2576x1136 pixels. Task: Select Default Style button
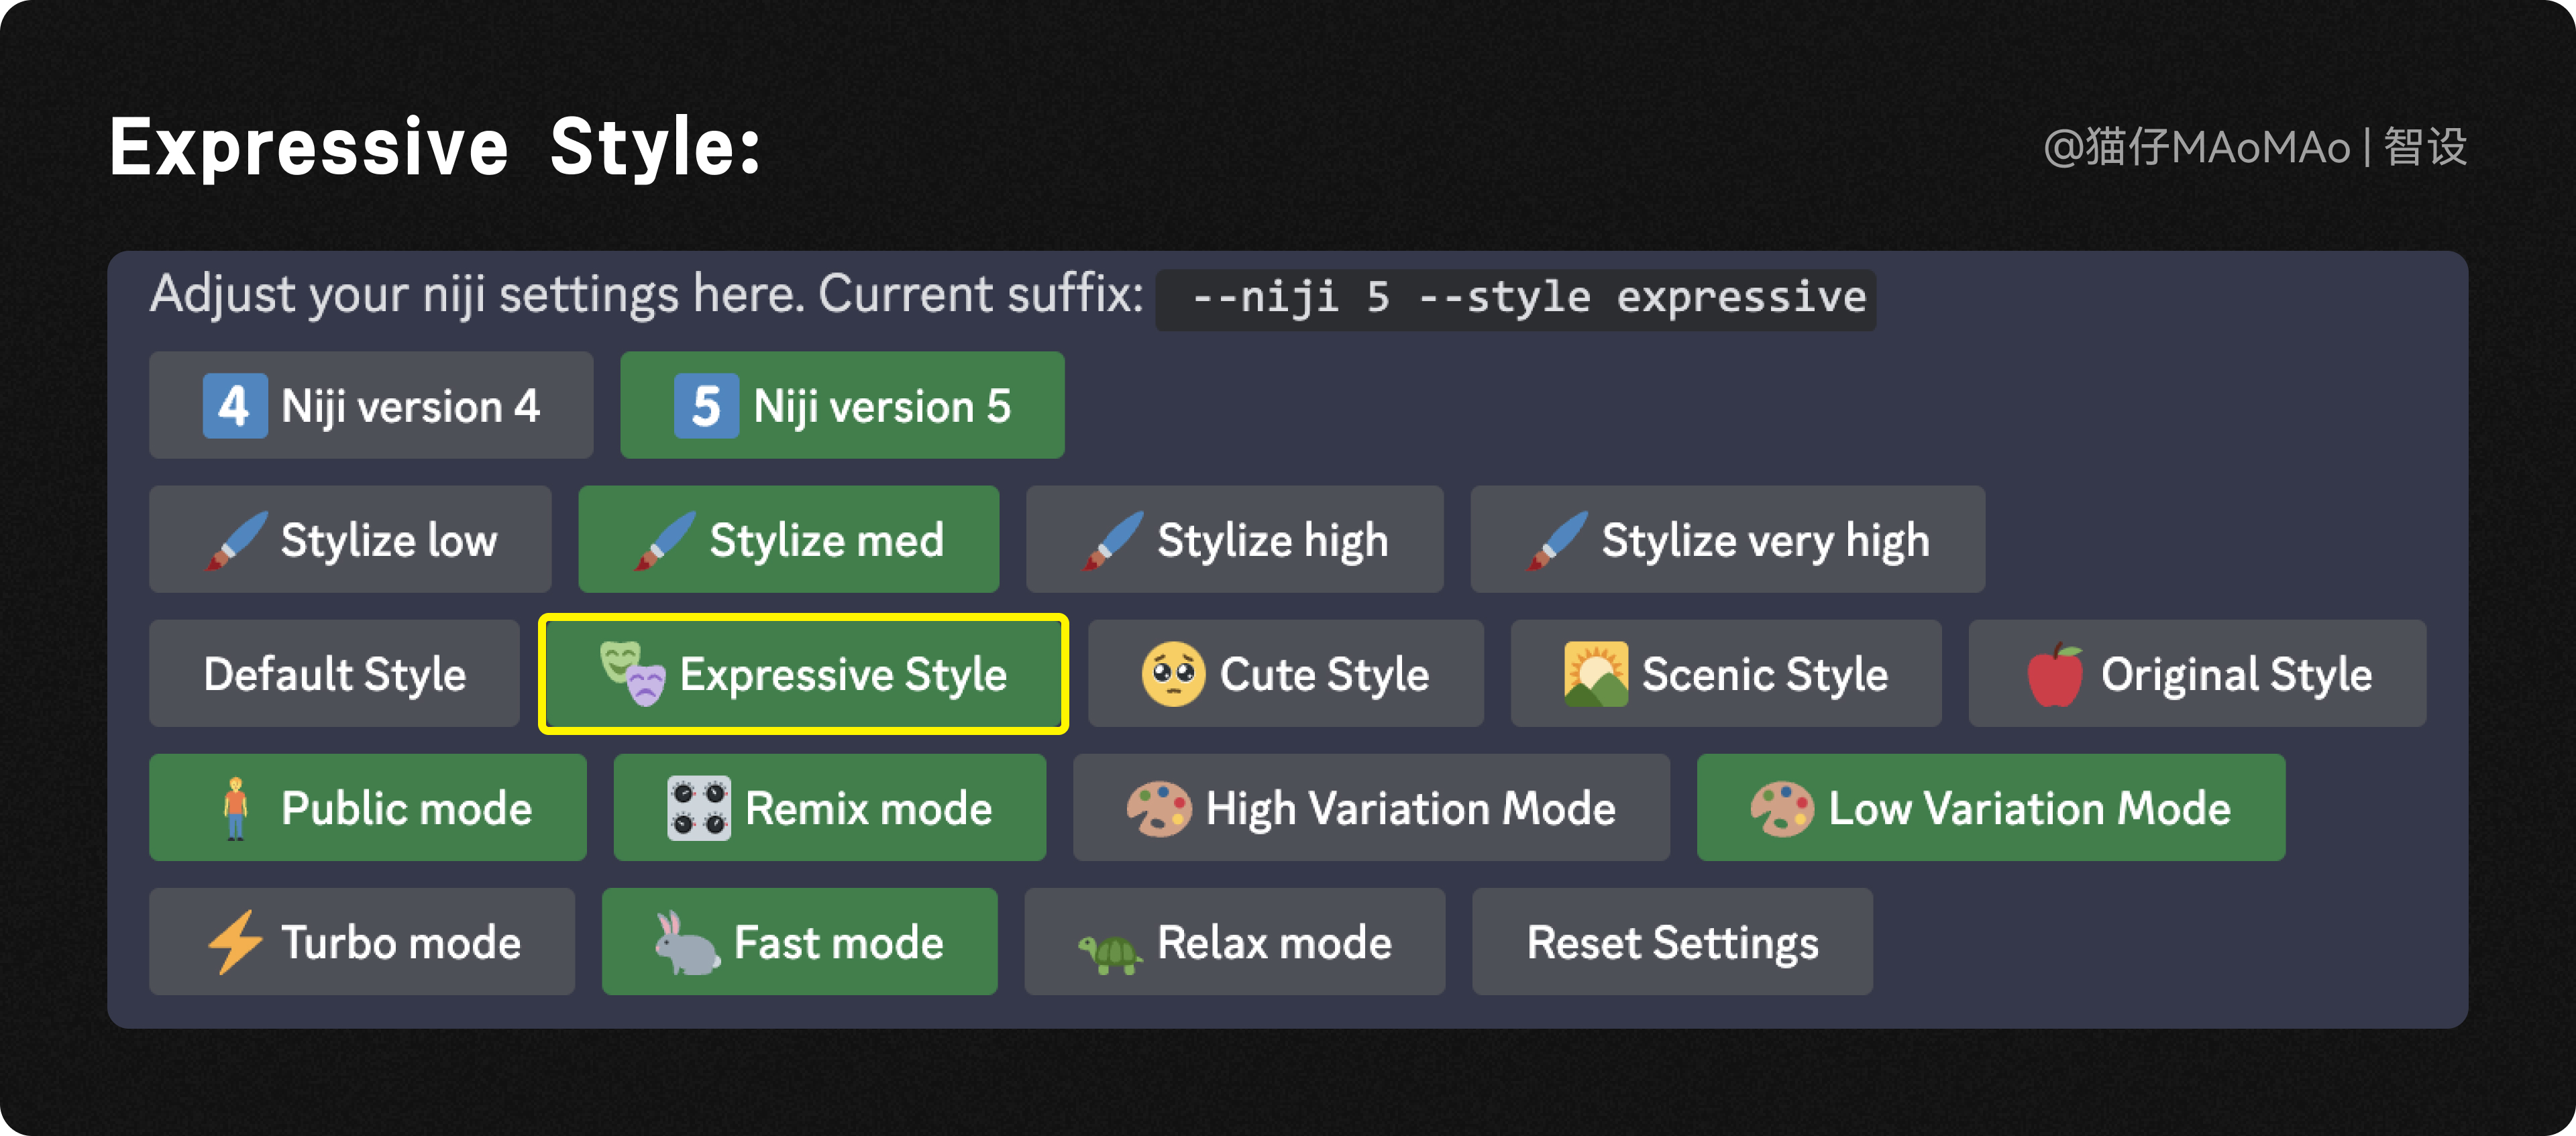click(x=334, y=674)
